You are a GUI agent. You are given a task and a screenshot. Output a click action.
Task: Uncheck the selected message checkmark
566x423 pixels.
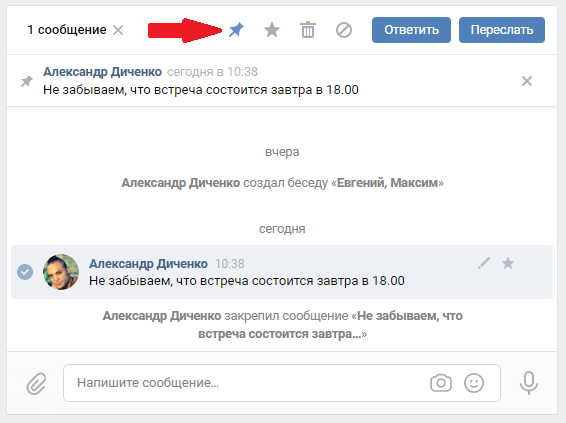(25, 272)
